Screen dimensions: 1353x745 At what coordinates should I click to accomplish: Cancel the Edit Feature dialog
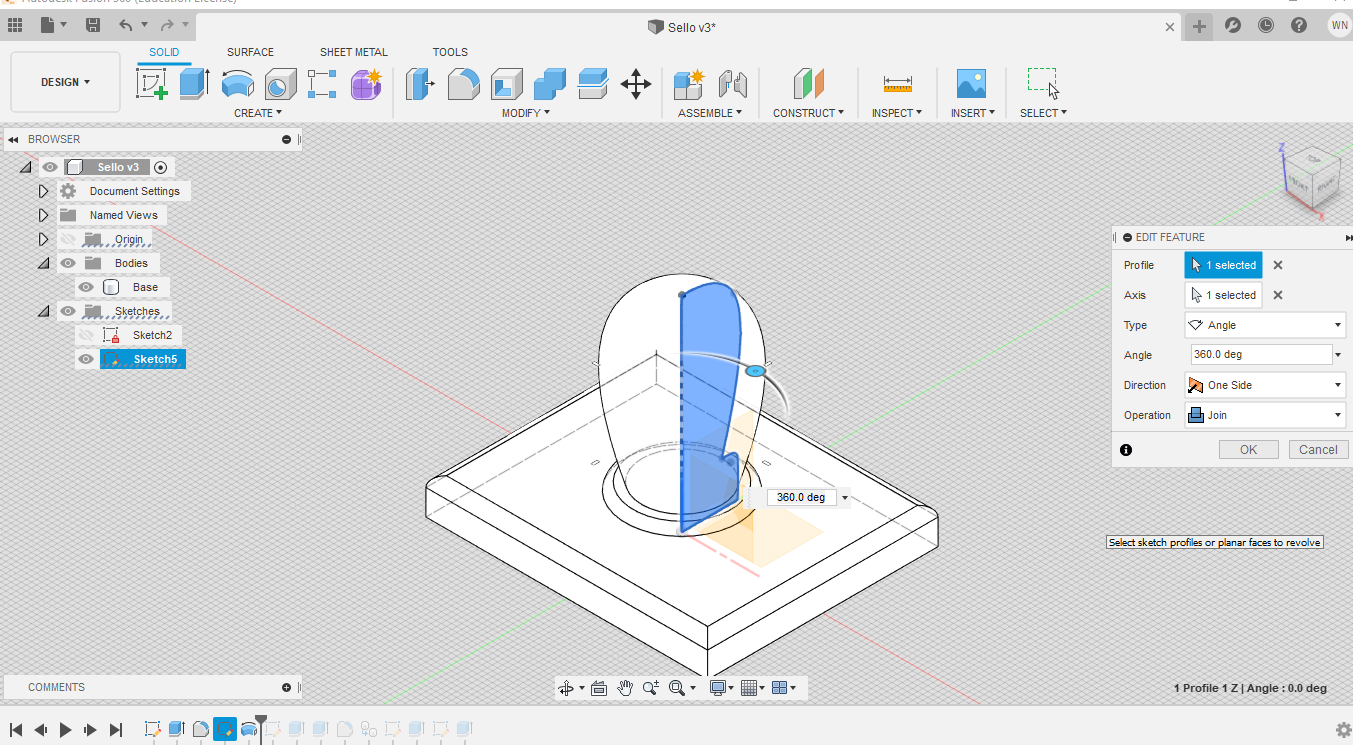1318,450
